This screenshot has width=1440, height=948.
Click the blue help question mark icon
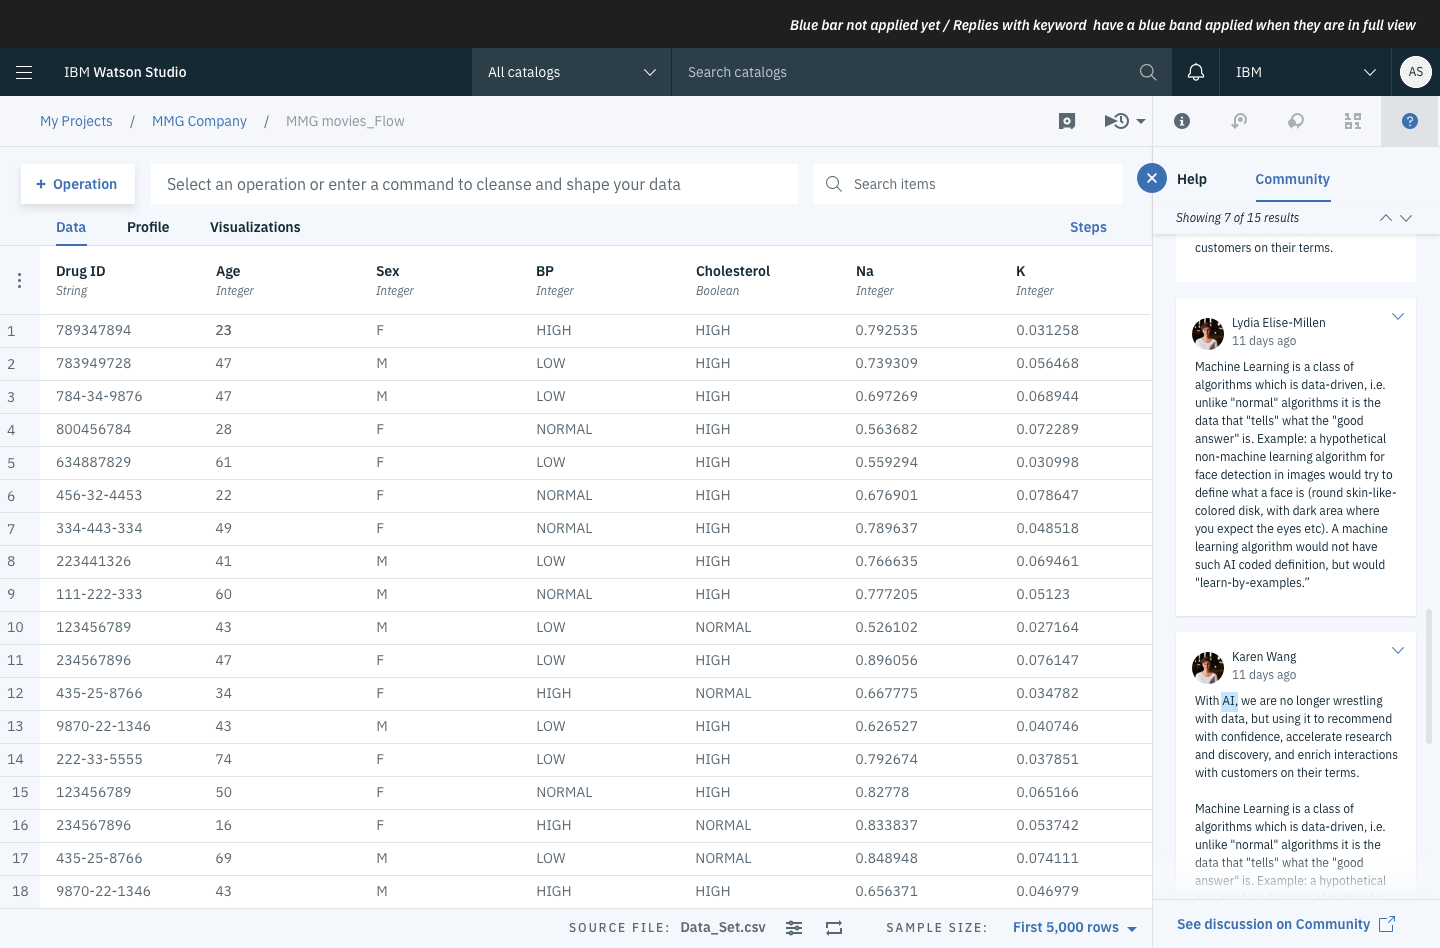click(1410, 121)
